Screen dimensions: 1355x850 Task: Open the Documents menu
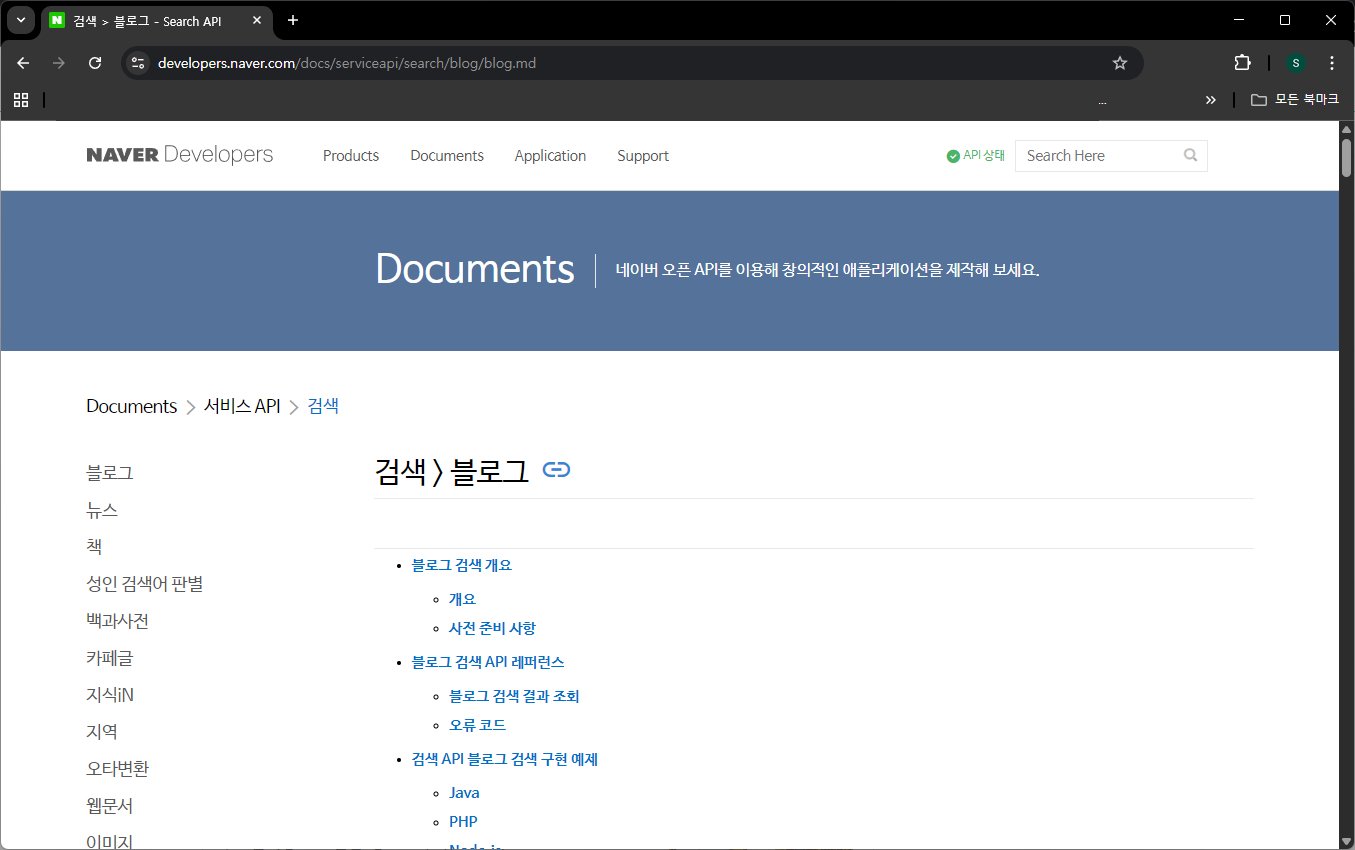(x=447, y=156)
